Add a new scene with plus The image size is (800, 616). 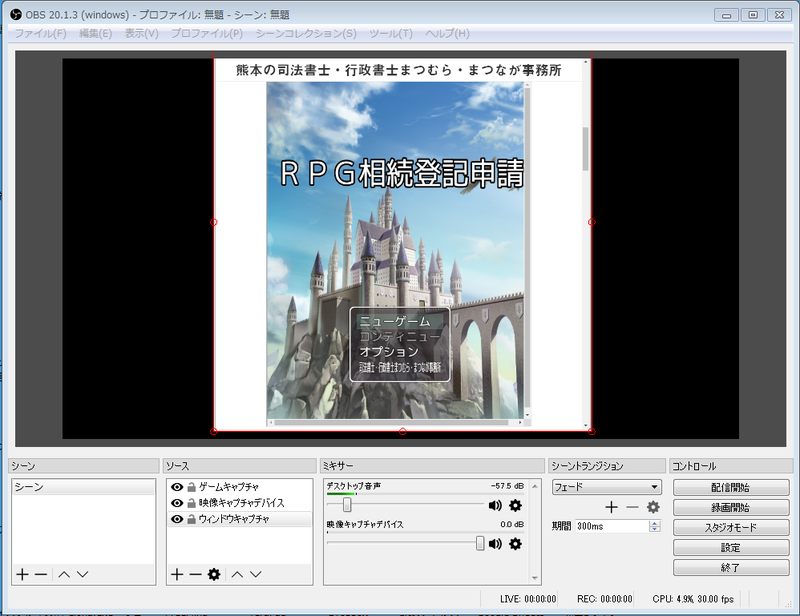(x=22, y=574)
